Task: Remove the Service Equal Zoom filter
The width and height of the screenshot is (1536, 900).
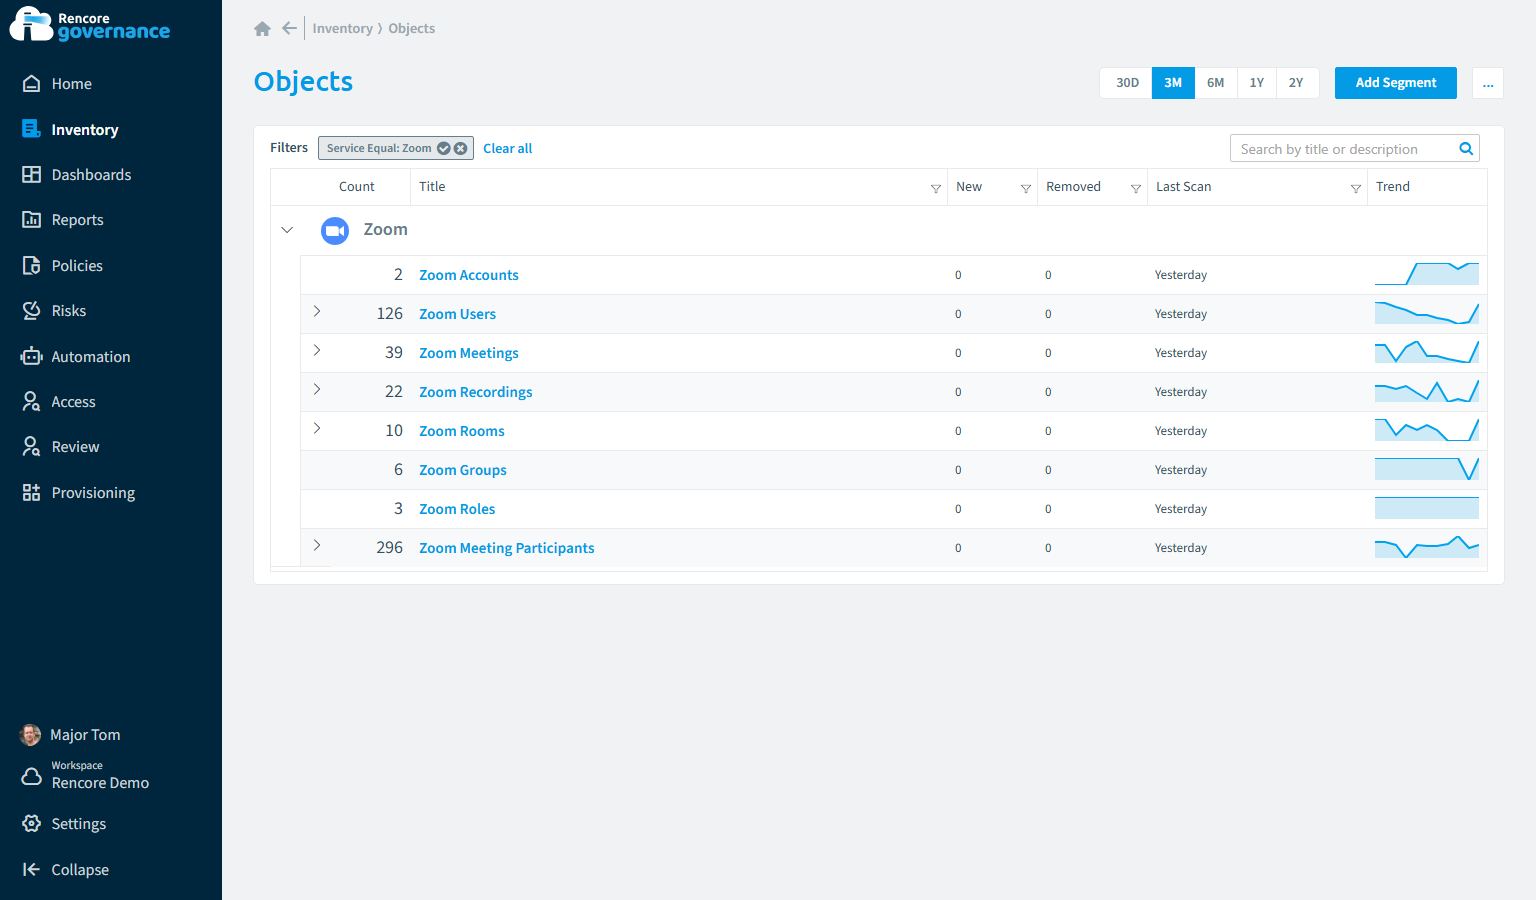Action: click(460, 148)
